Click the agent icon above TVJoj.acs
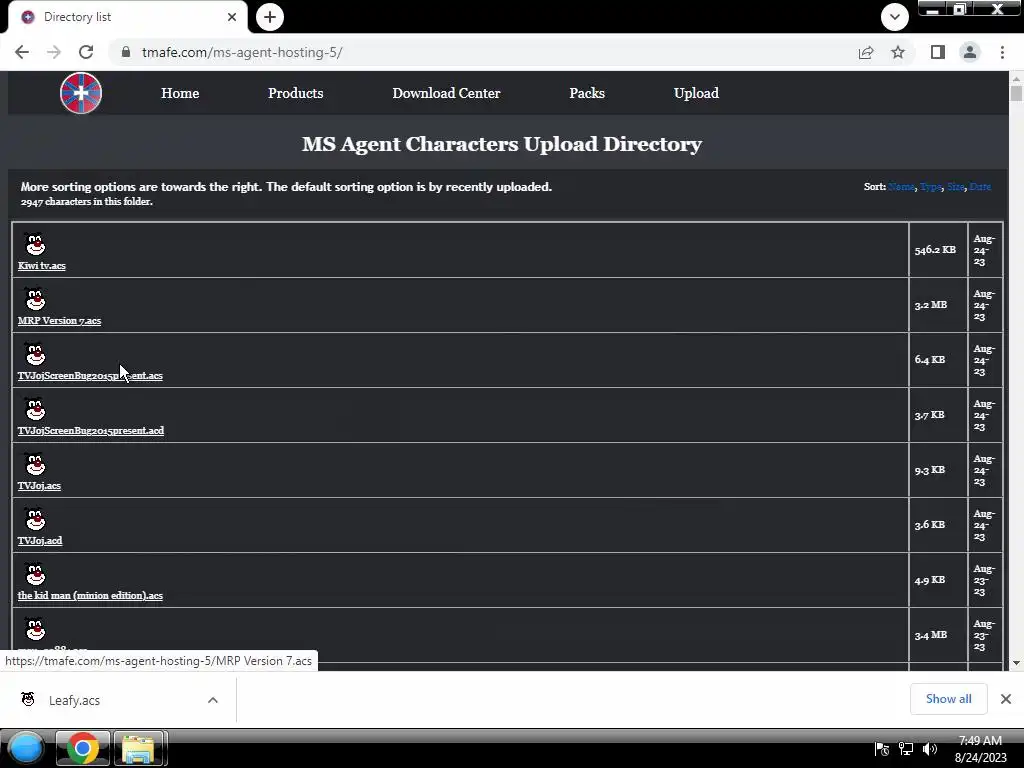The image size is (1024, 768). [35, 463]
